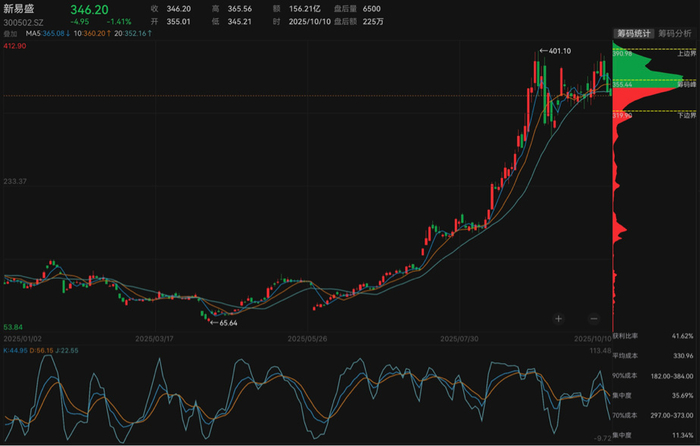The image size is (700, 446).
Task: Switch to the 筹码统计 tab
Action: click(x=633, y=33)
